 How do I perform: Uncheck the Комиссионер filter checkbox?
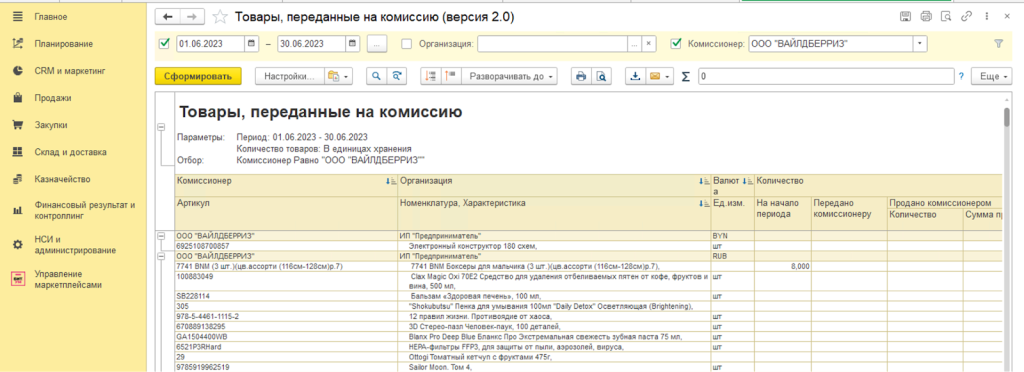tap(677, 44)
